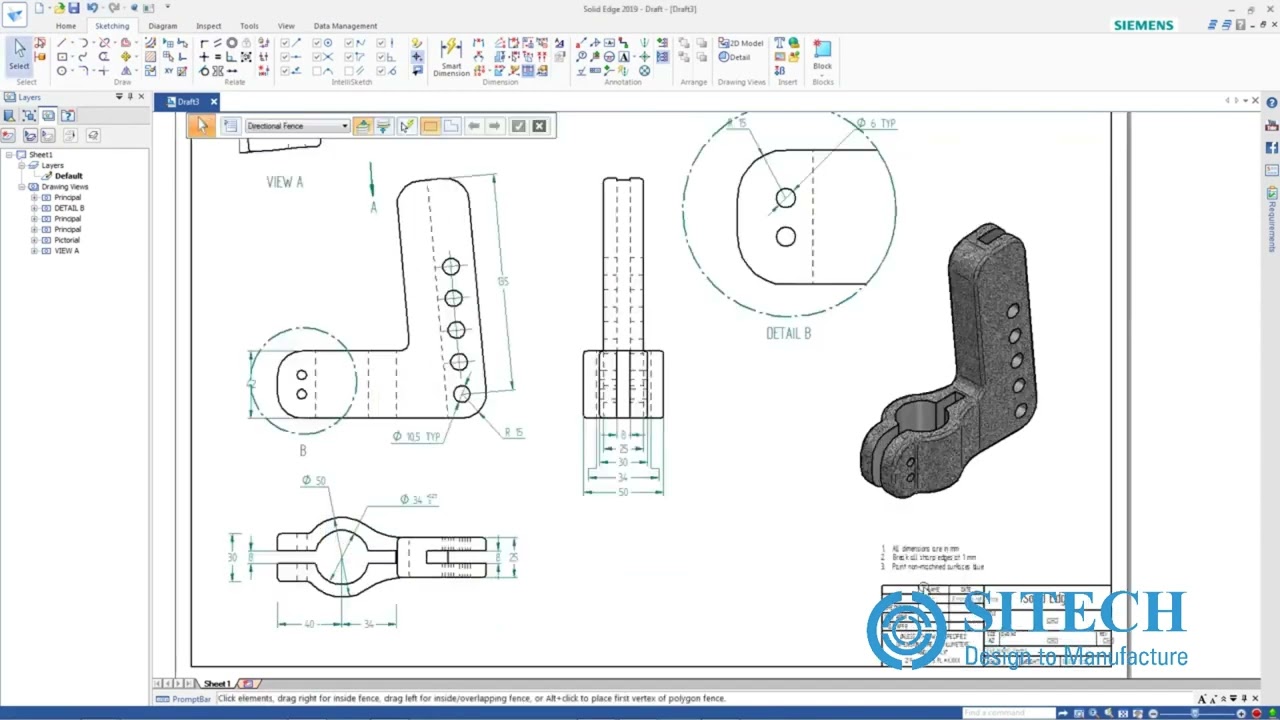Collapse the Sheet1 tree node

pos(9,155)
